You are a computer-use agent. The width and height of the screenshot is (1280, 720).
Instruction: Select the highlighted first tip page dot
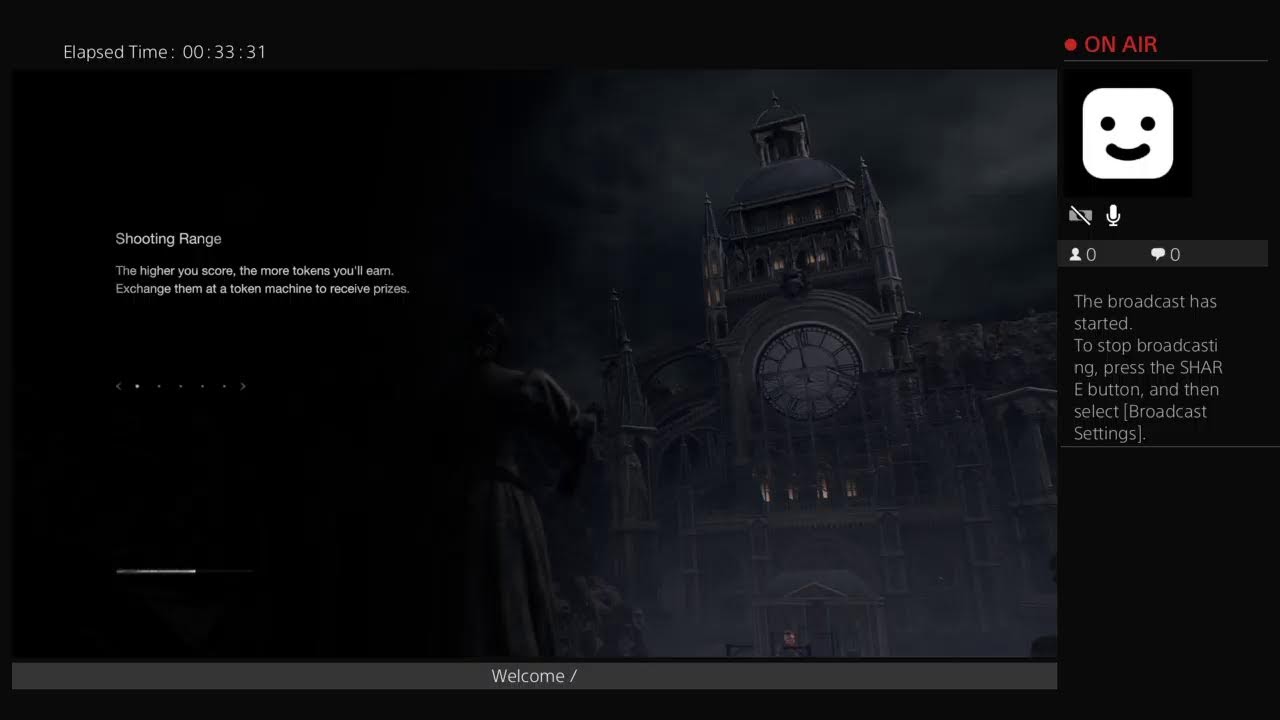137,386
